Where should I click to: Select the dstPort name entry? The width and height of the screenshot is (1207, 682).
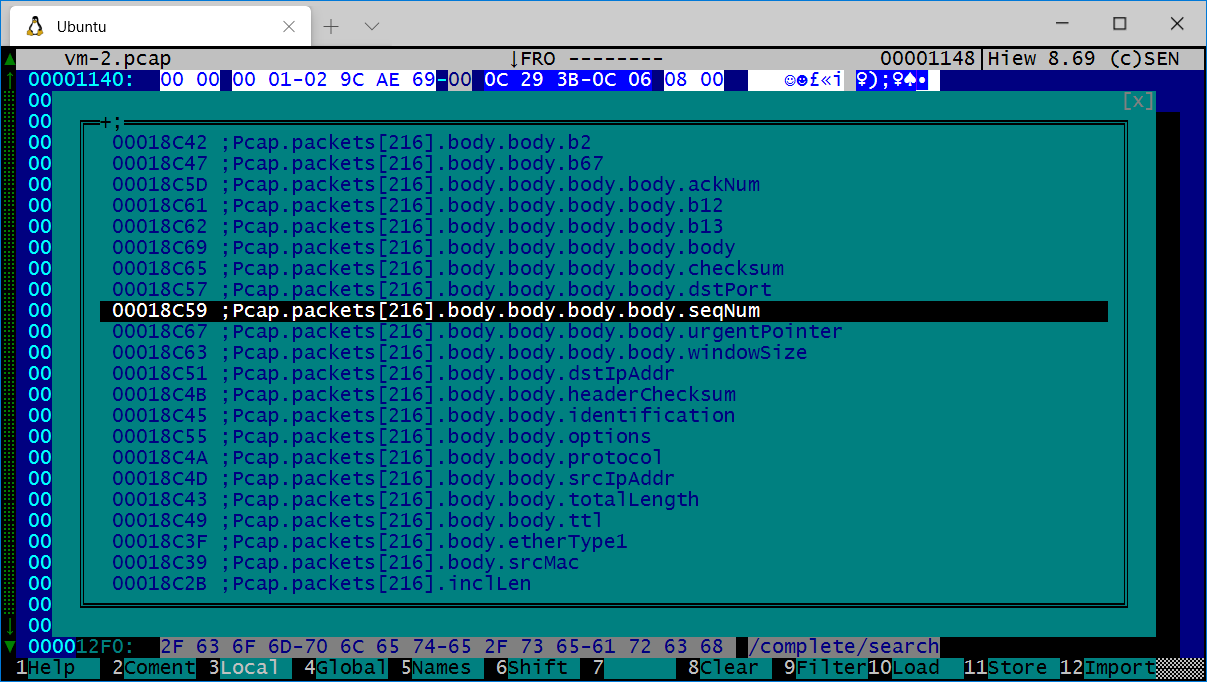pyautogui.click(x=604, y=289)
